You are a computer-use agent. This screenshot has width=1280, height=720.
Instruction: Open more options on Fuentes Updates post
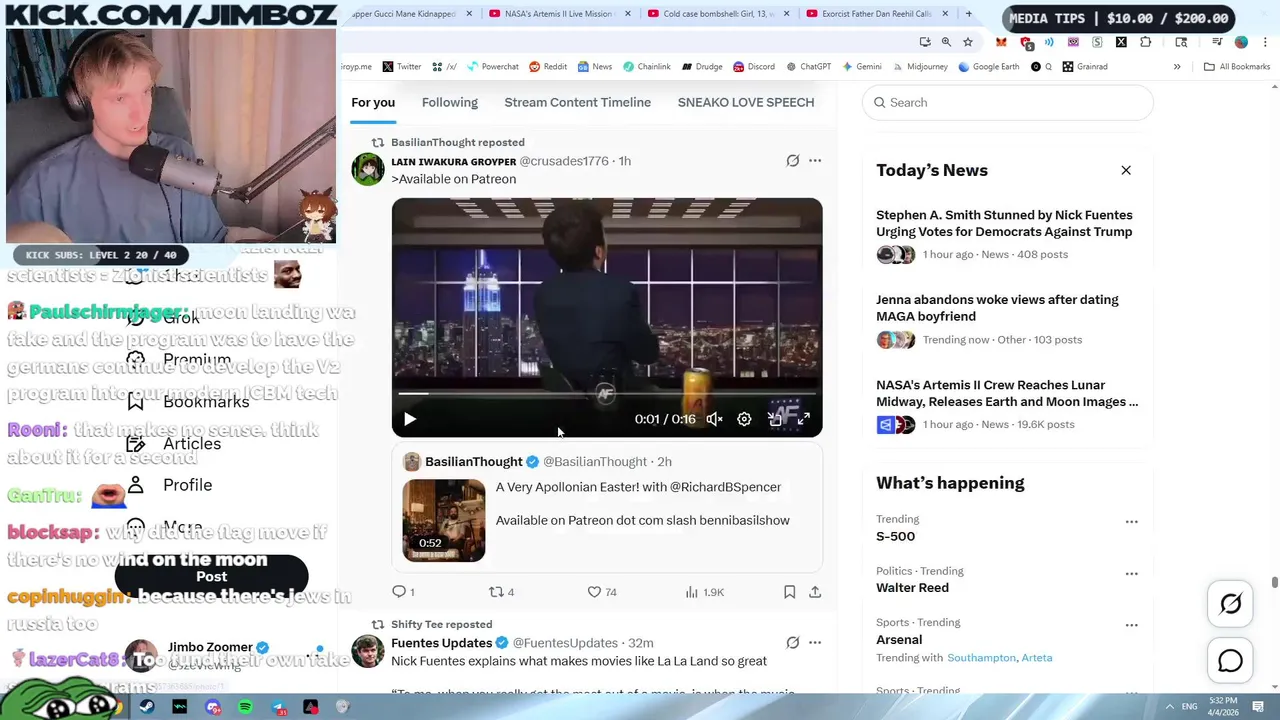point(815,643)
